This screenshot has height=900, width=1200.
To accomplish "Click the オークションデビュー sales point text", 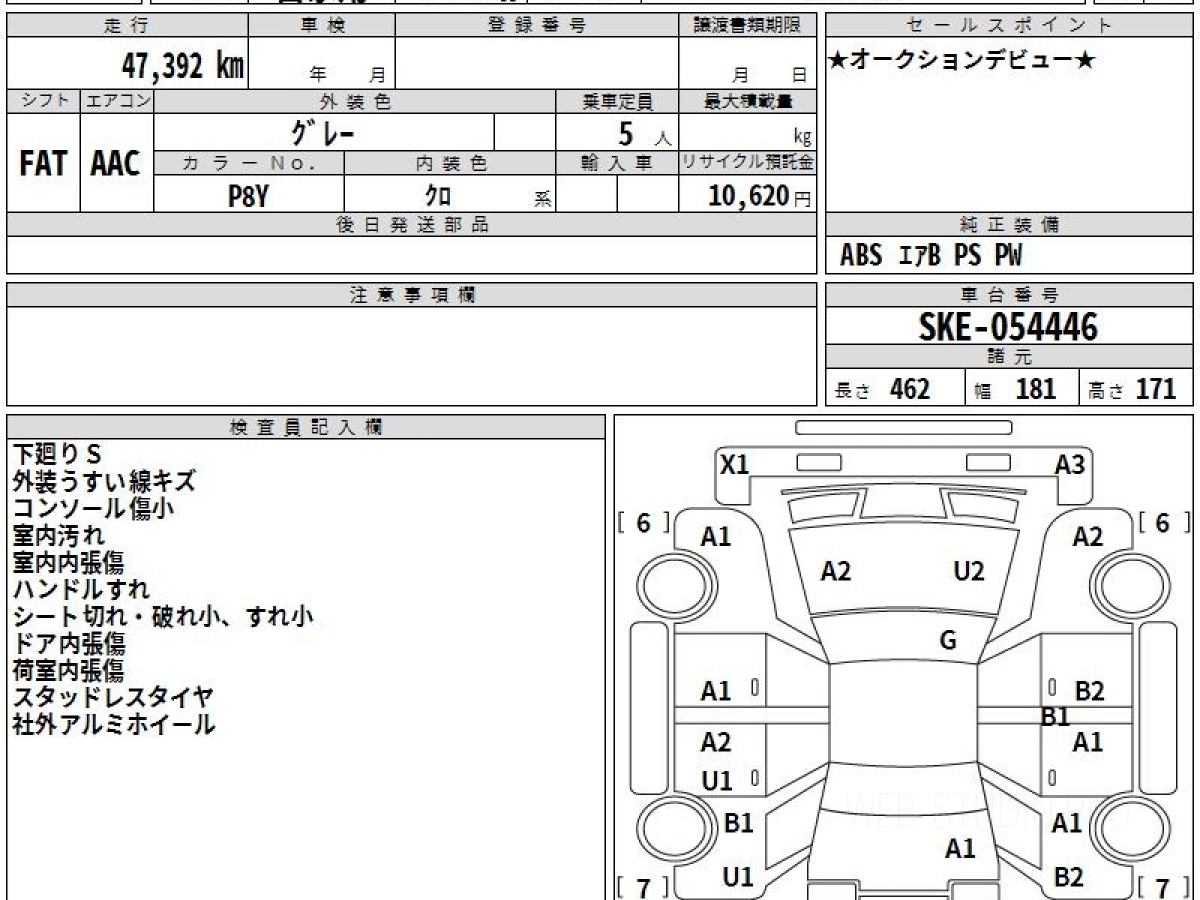I will coord(962,61).
